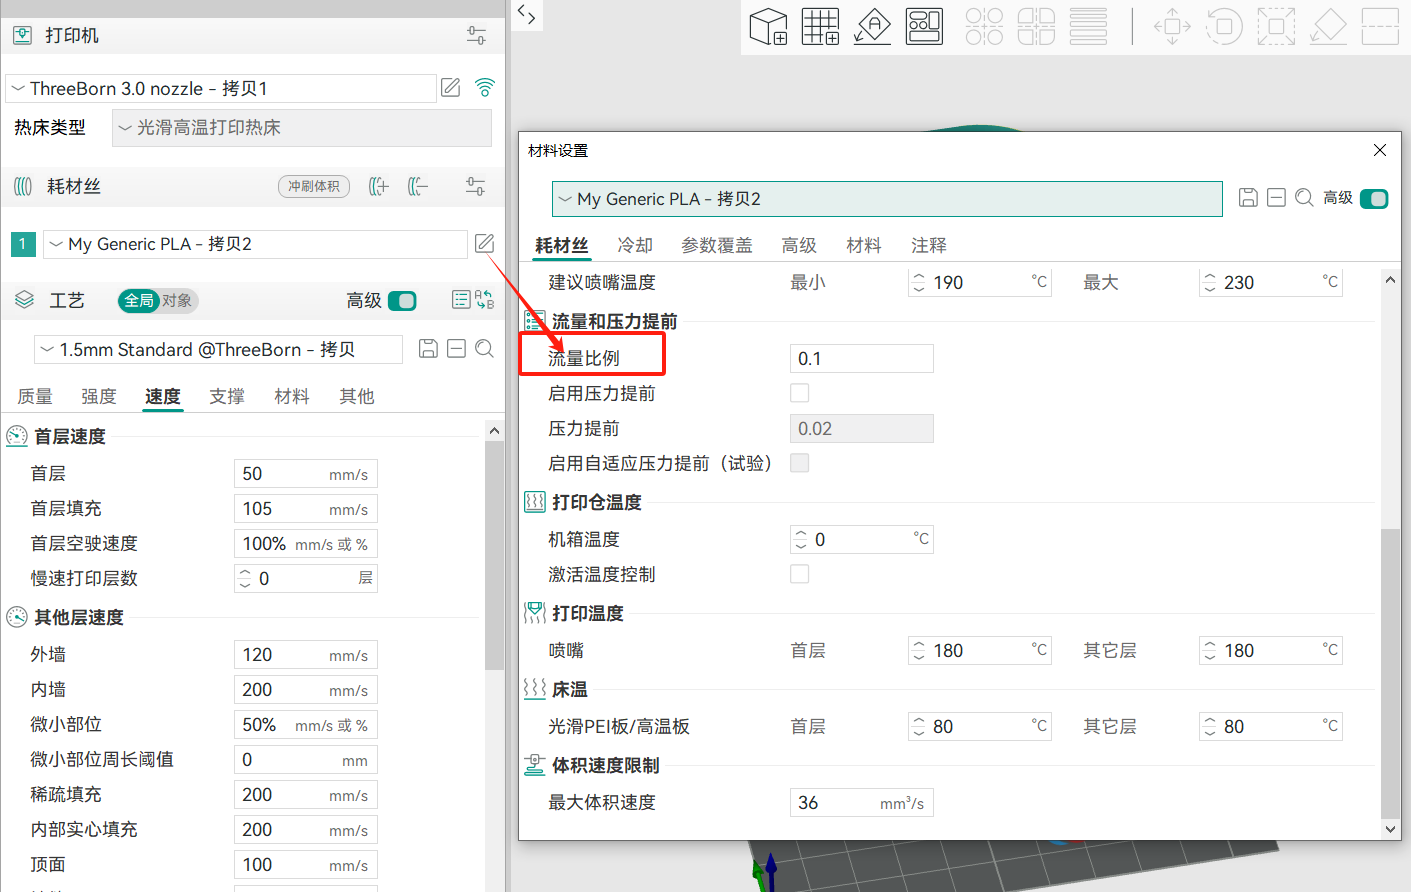Open the 支撑 process tab

coord(227,397)
